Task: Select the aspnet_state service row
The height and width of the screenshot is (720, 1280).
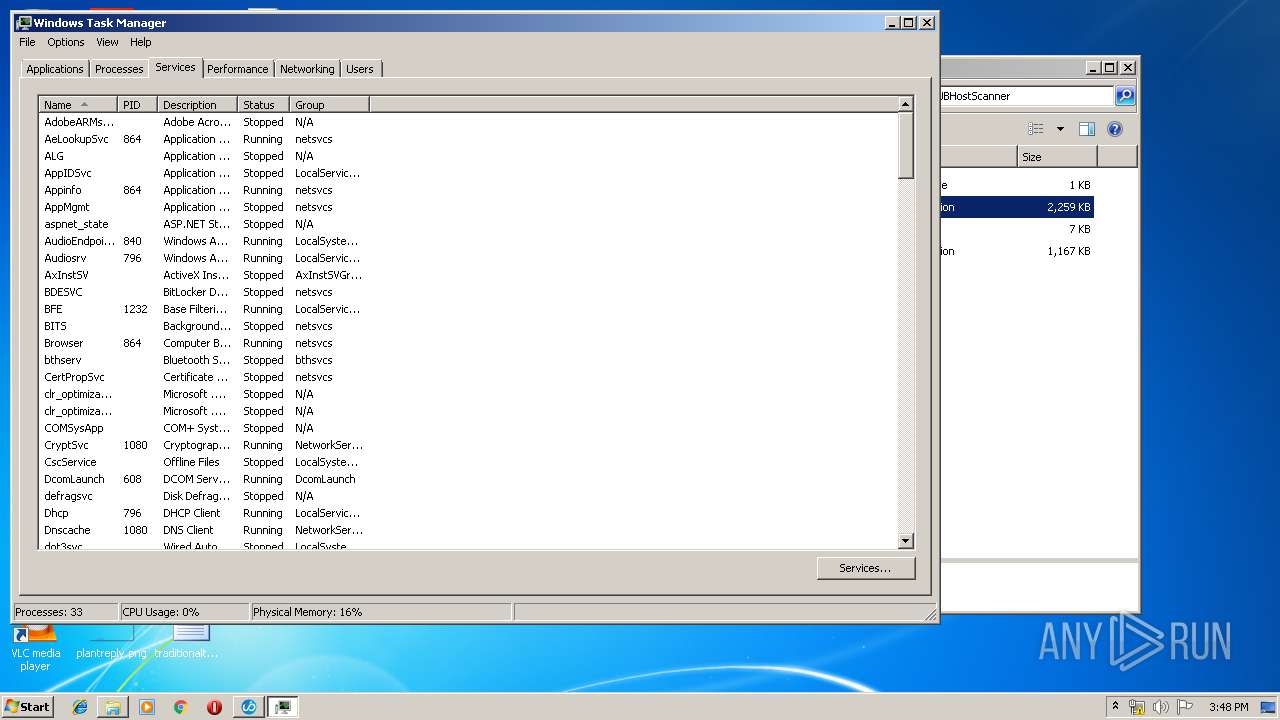Action: pos(468,224)
